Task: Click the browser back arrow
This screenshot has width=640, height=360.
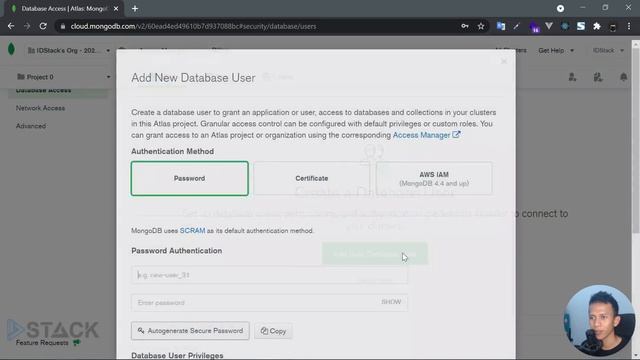Action: [x=11, y=26]
